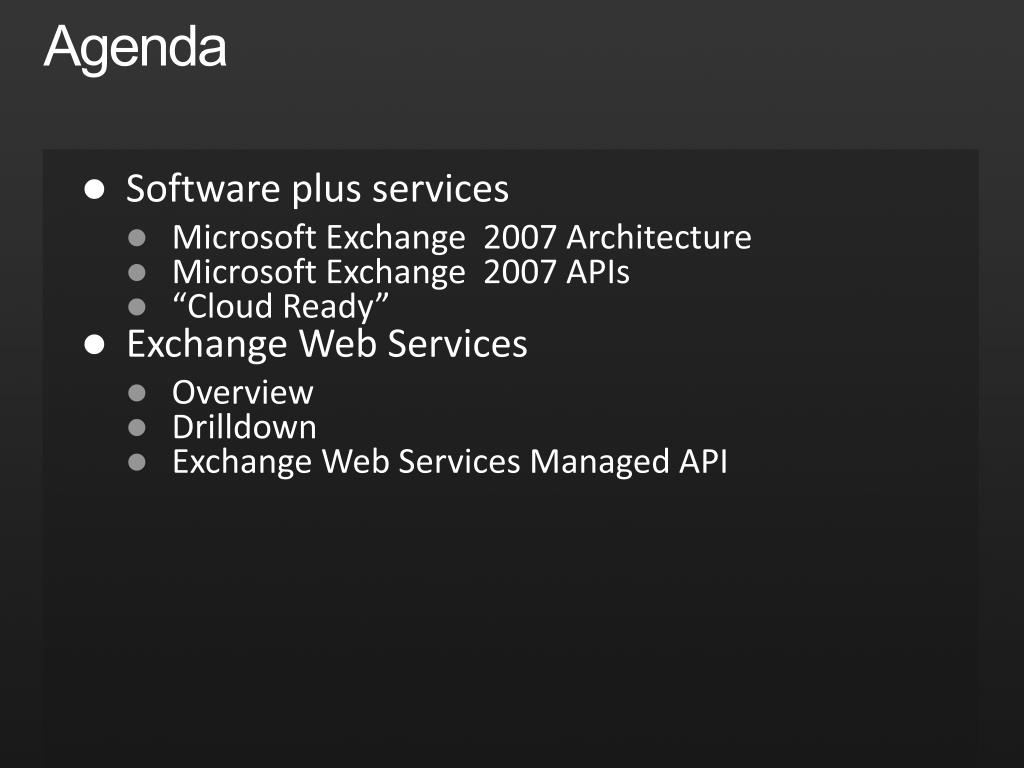This screenshot has width=1024, height=768.
Task: Click the bullet next to Overview
Action: pyautogui.click(x=137, y=393)
